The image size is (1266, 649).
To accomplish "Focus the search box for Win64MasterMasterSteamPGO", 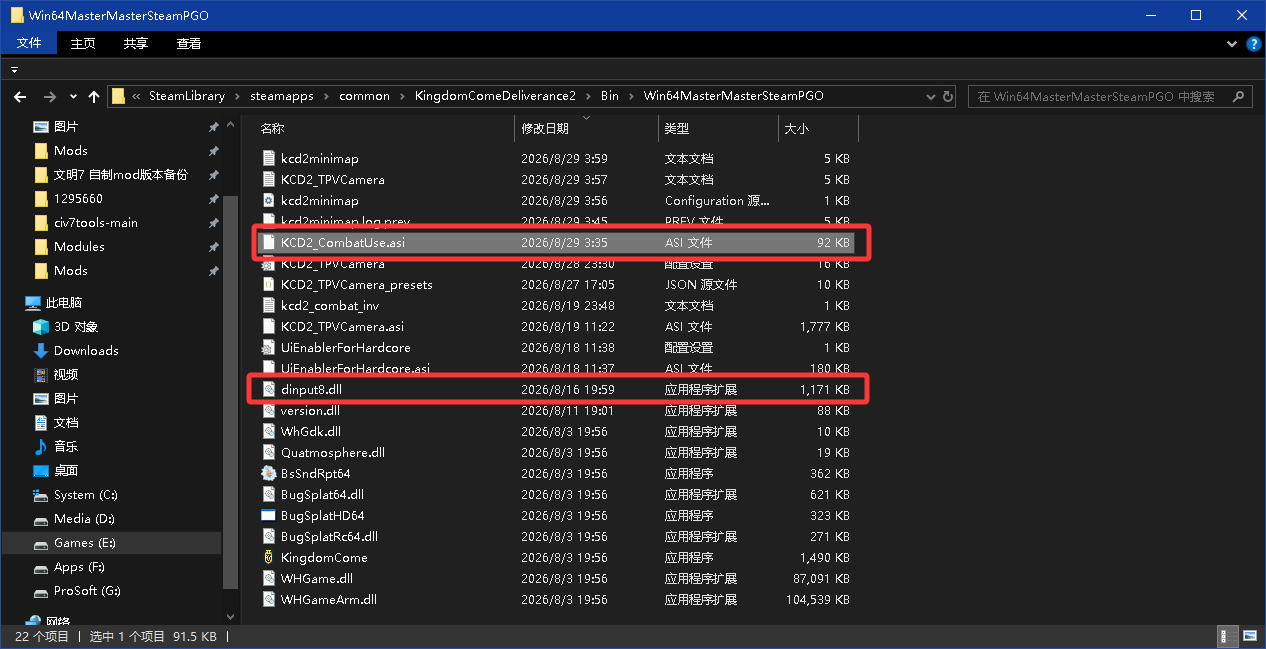I will (1110, 96).
